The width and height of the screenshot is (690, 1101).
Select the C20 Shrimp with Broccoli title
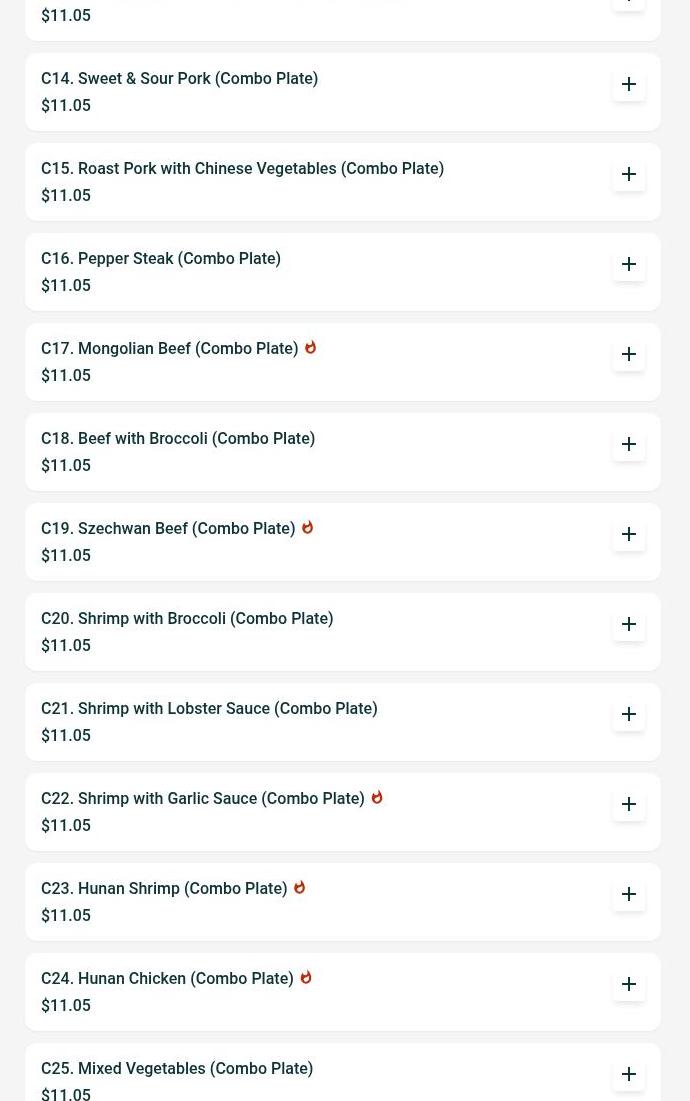point(187,619)
